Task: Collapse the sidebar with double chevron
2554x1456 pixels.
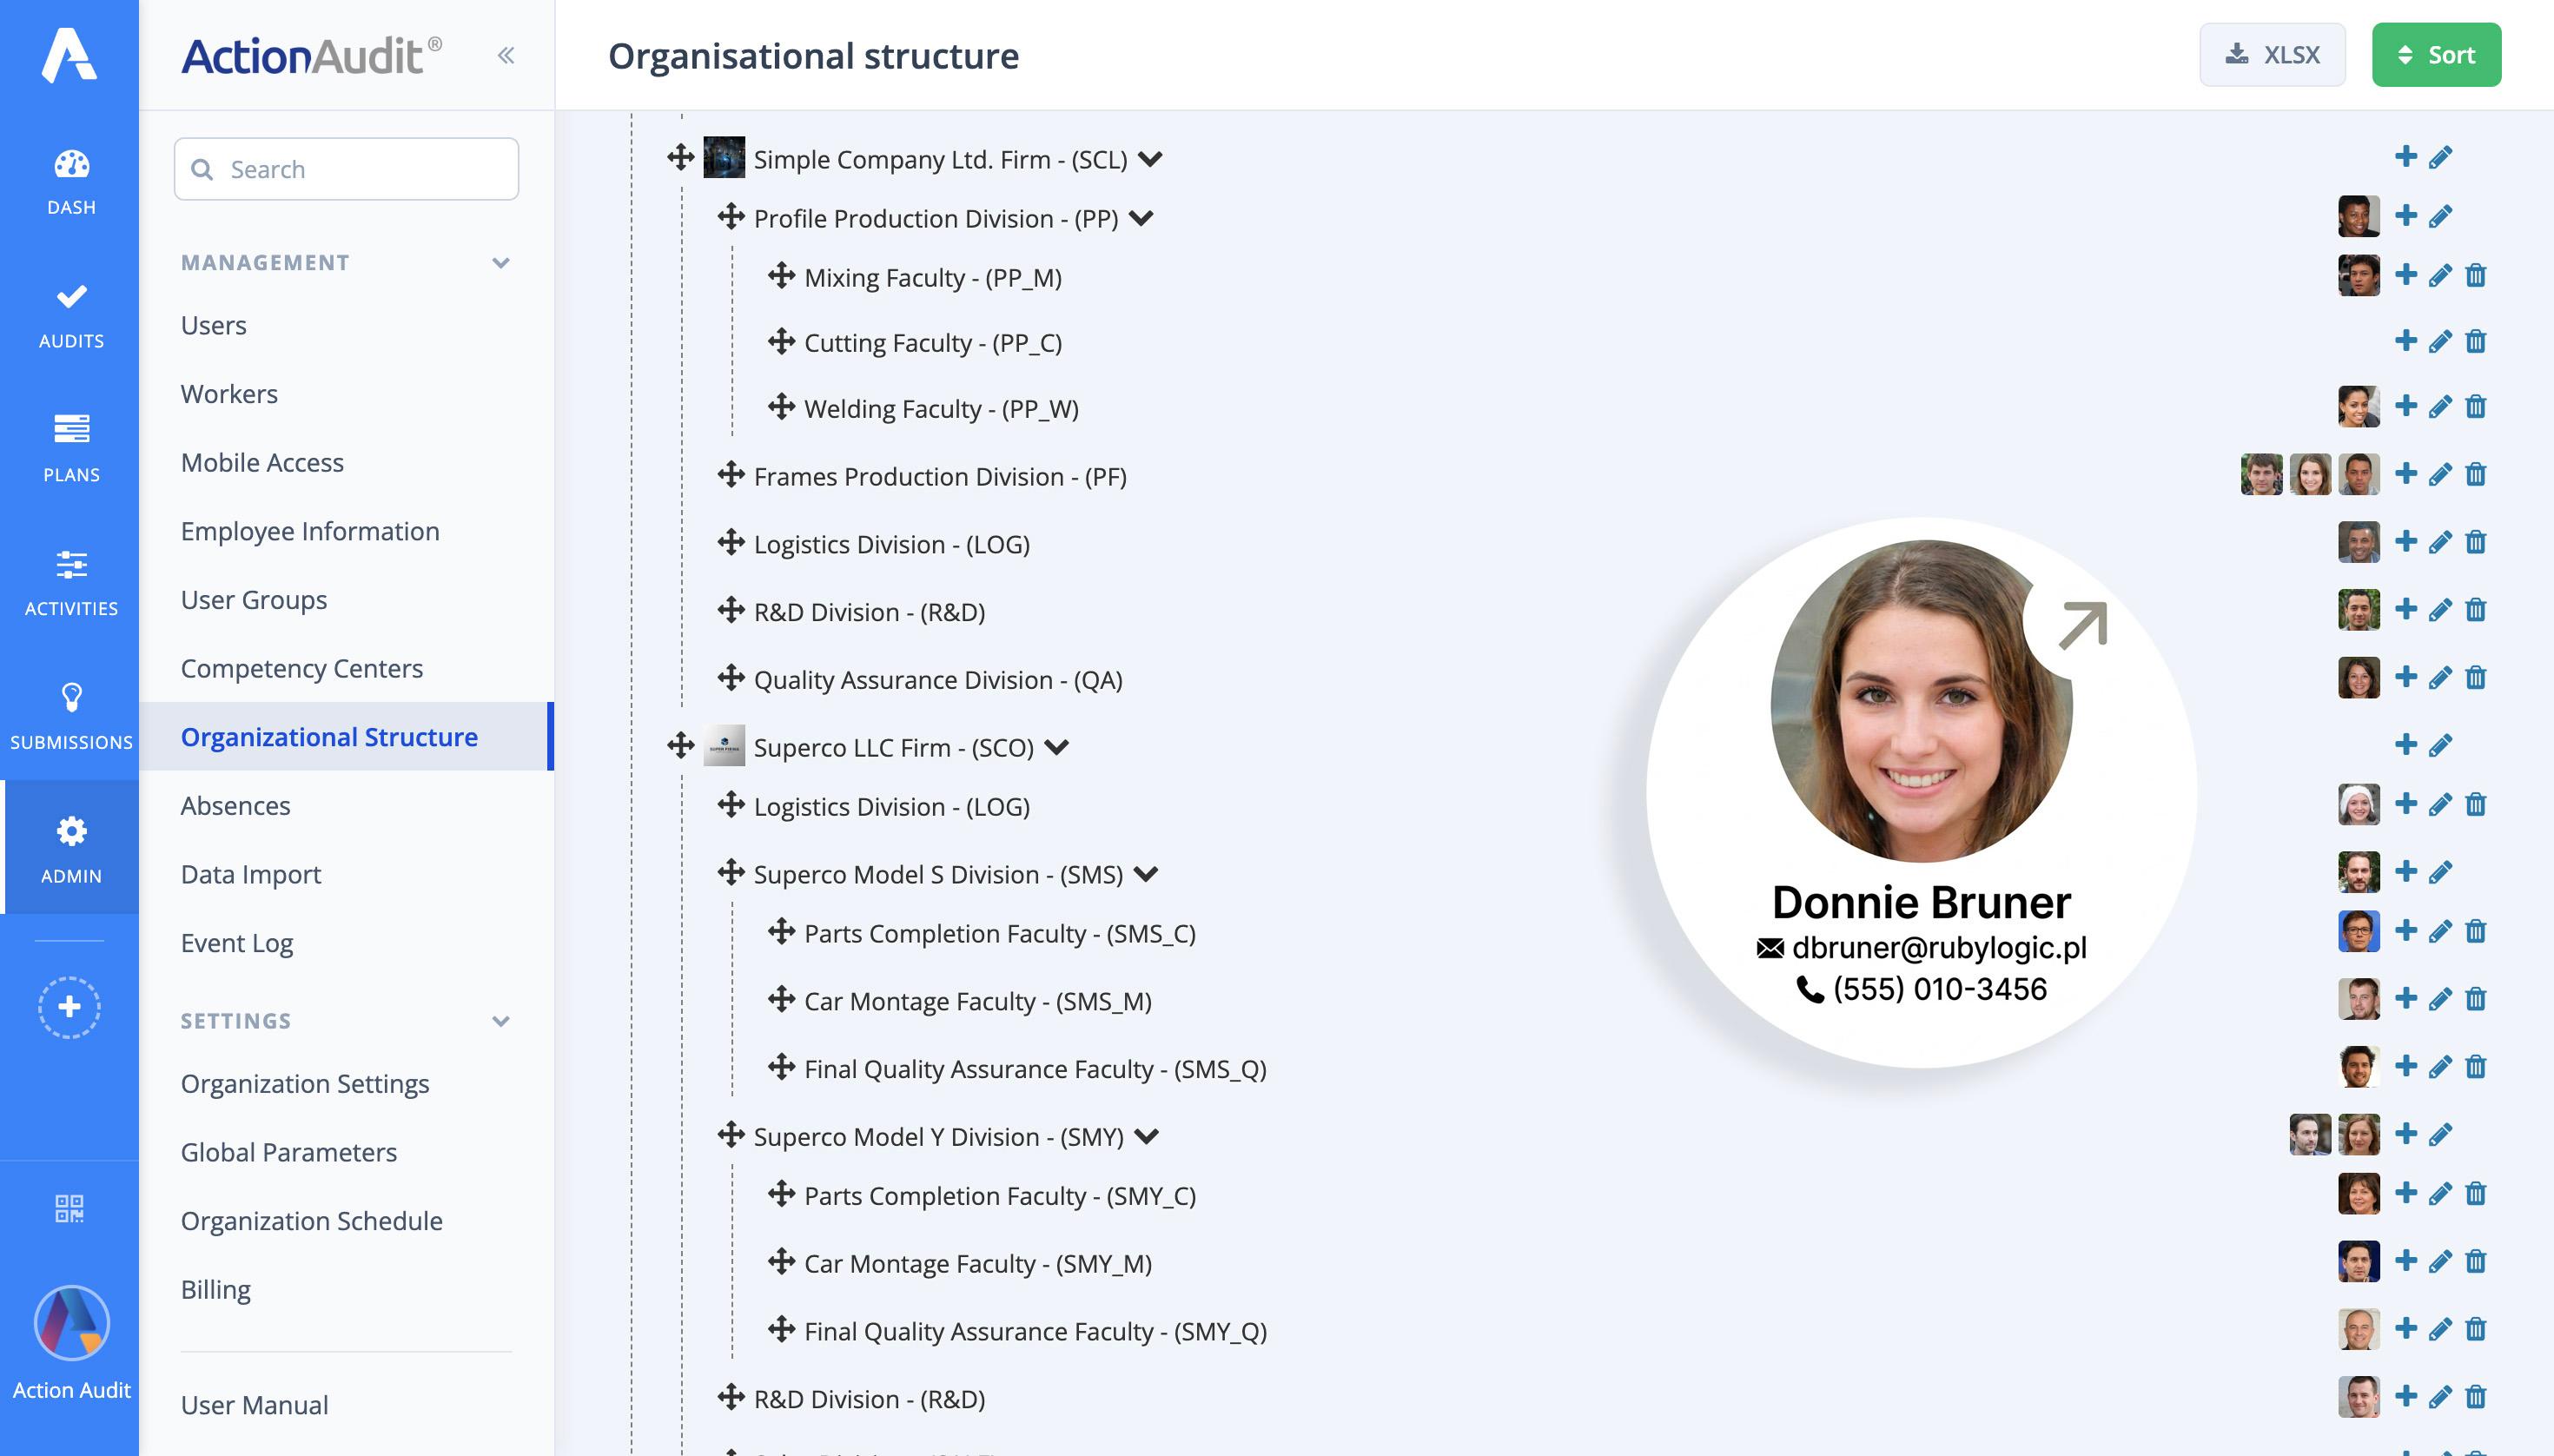Action: pos(506,56)
